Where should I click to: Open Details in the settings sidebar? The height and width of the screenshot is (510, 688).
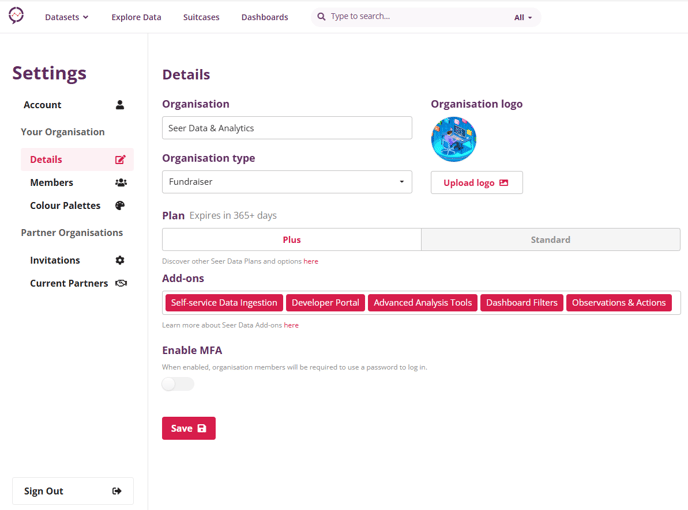[x=77, y=159]
